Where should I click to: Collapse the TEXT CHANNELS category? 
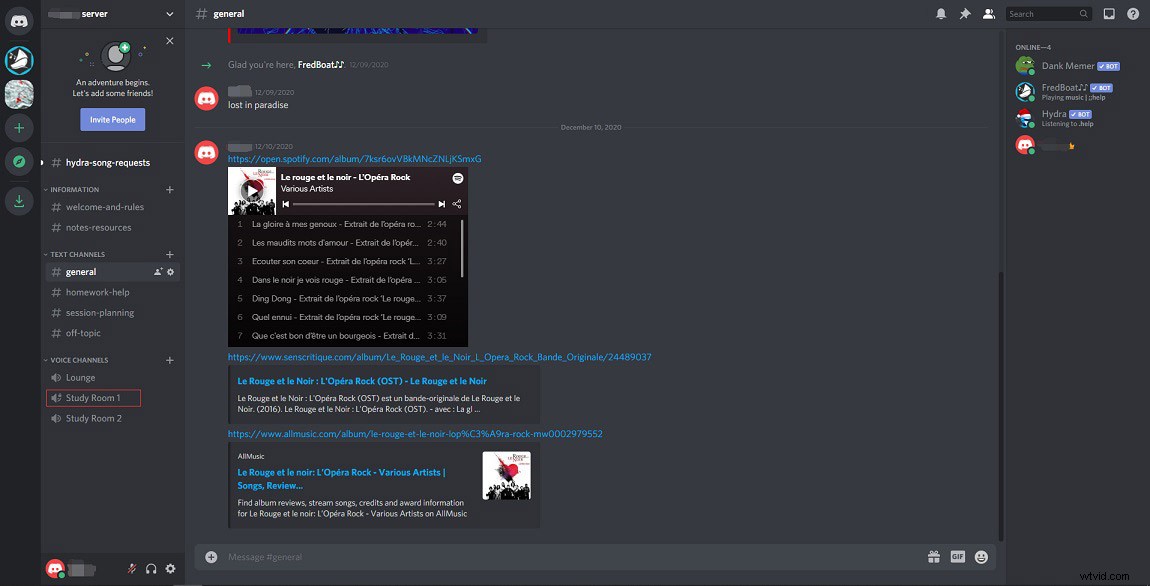77,254
